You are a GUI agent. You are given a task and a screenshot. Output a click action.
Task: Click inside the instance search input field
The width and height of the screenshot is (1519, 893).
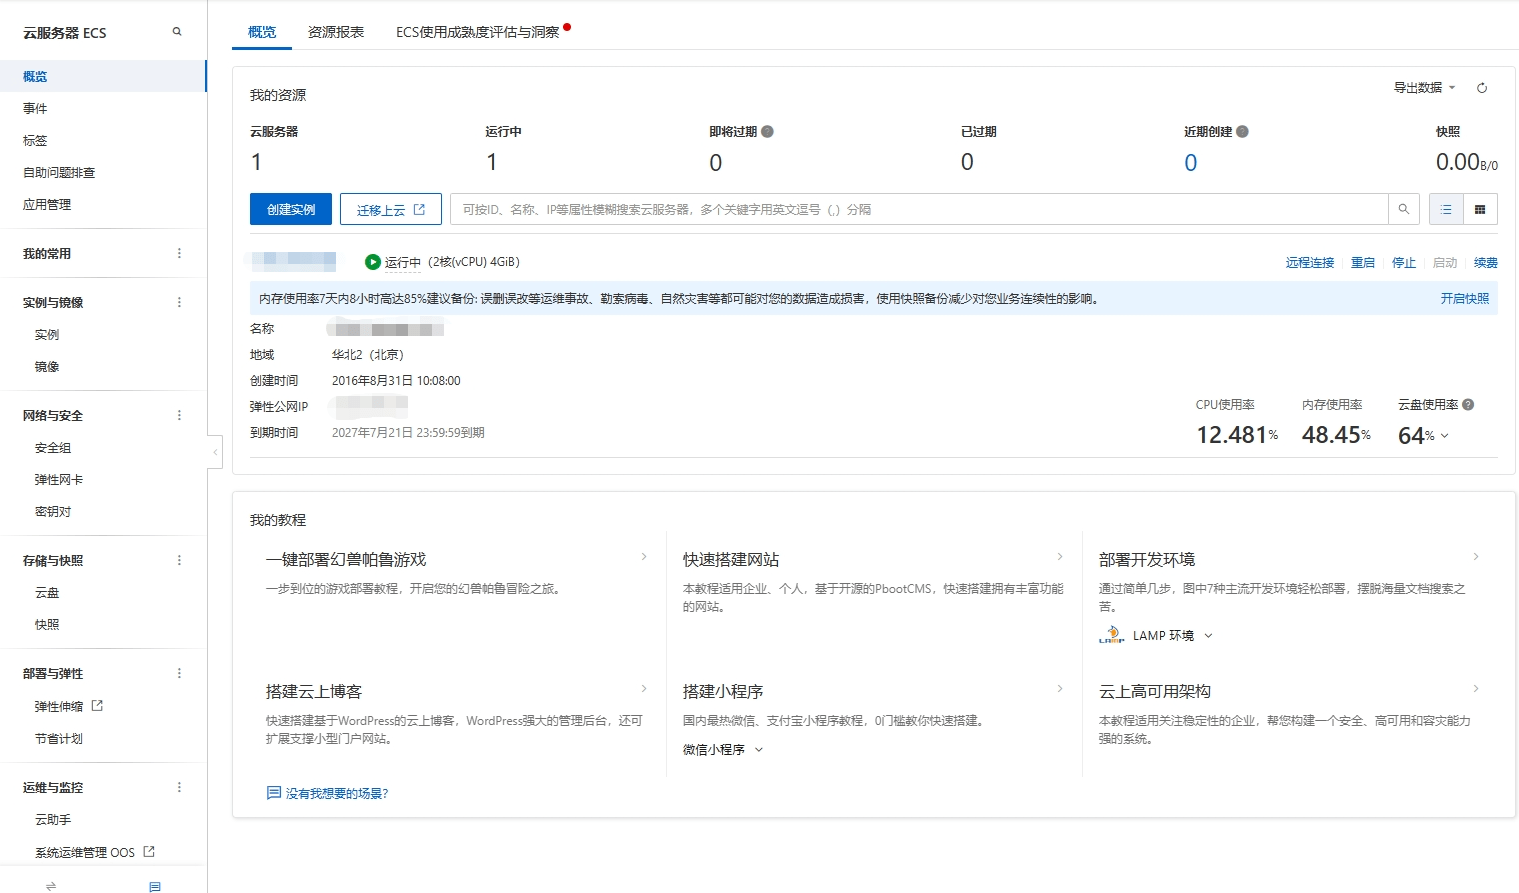click(900, 209)
